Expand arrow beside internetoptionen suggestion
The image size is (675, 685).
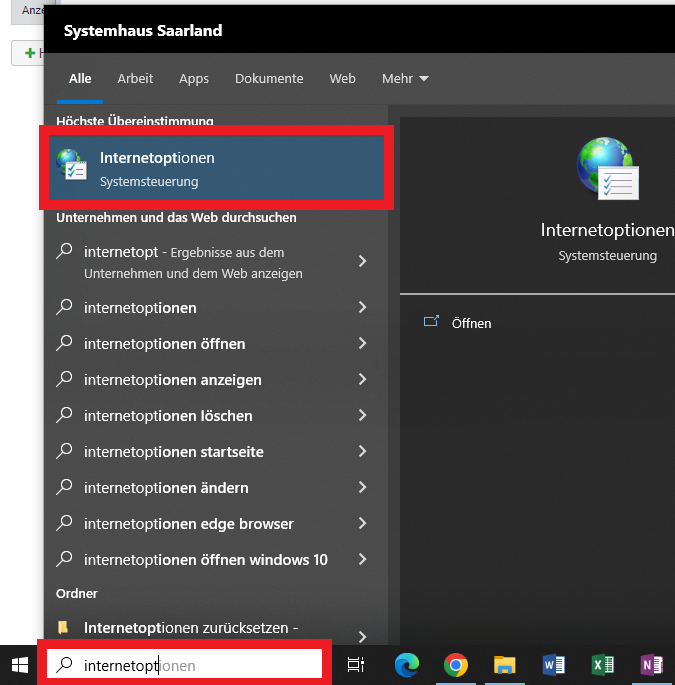click(x=362, y=308)
